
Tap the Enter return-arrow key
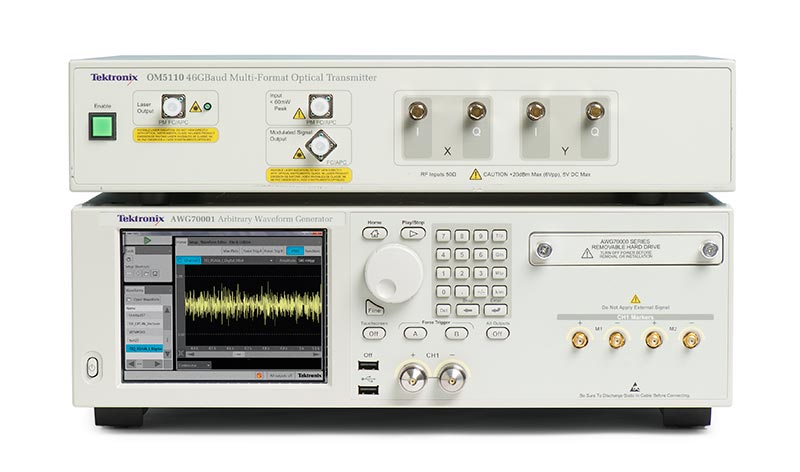495,310
